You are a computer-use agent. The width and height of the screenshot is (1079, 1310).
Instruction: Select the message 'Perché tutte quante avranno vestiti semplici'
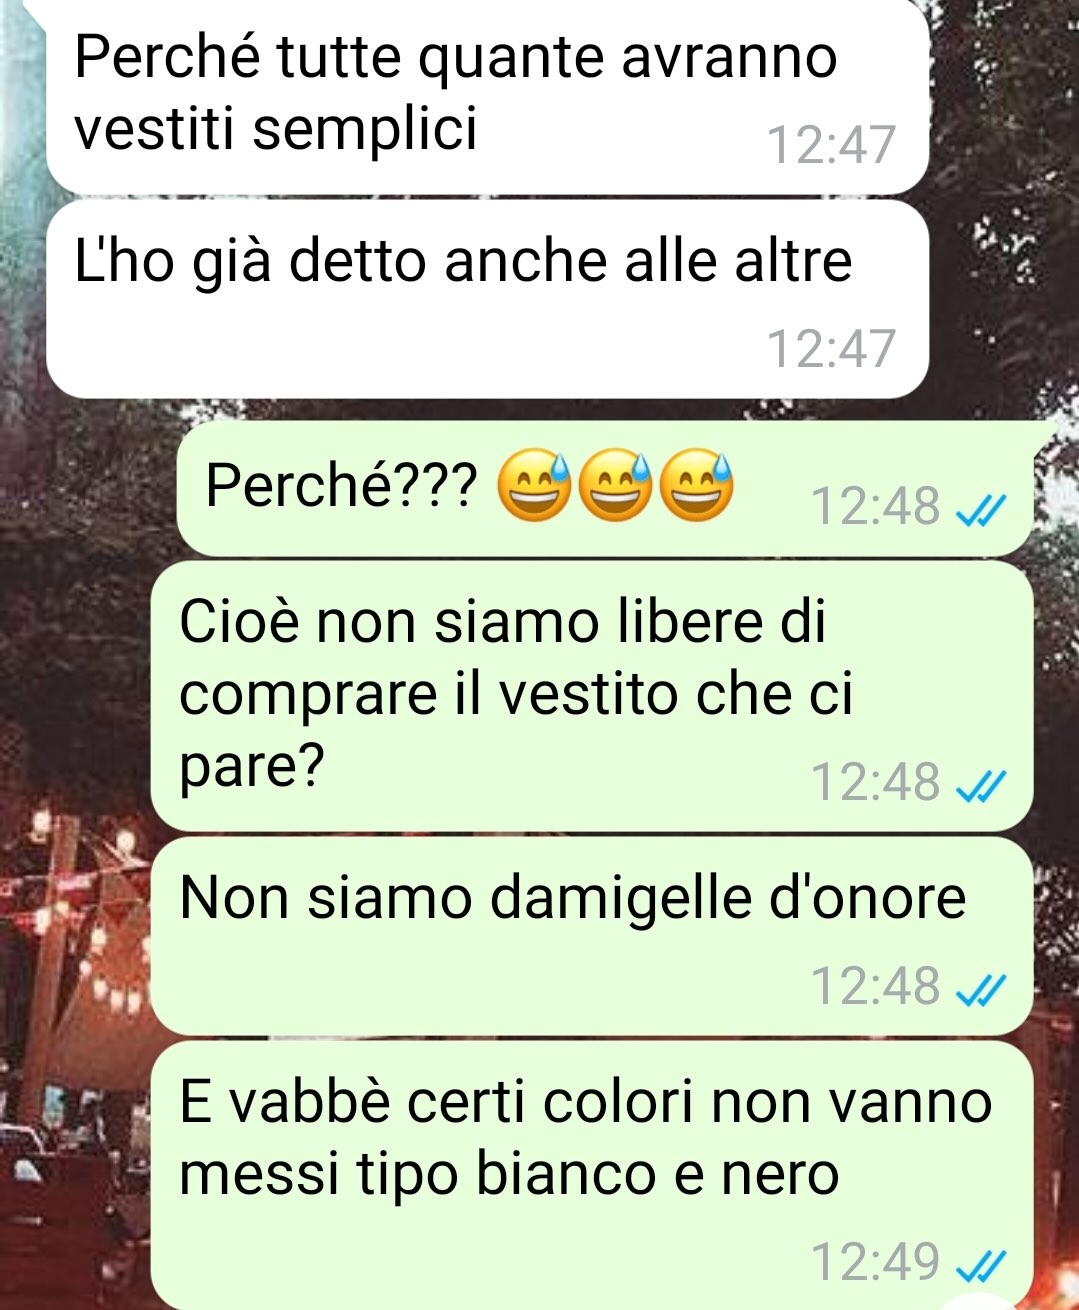coord(488,97)
